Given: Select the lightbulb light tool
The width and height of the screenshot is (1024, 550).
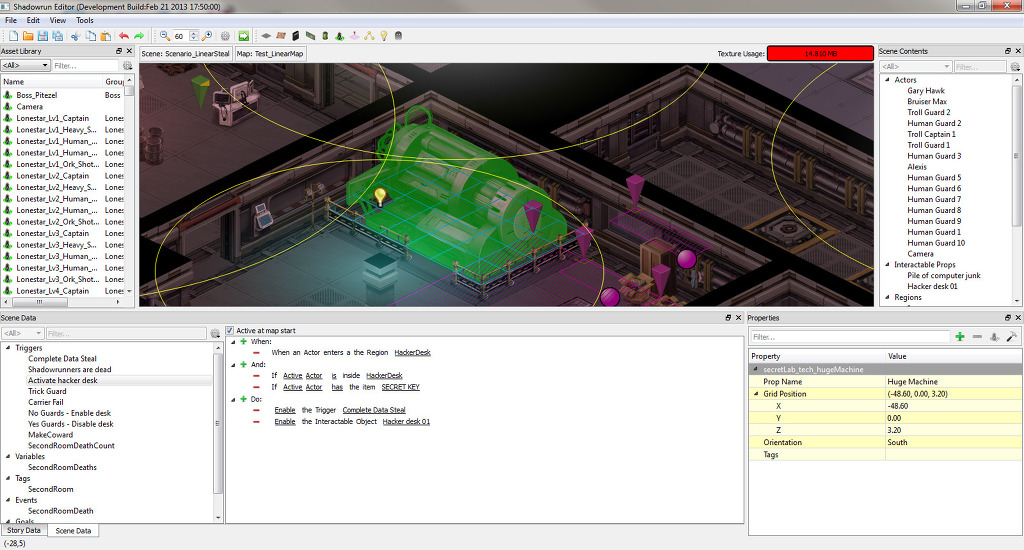Looking at the screenshot, I should [x=384, y=36].
